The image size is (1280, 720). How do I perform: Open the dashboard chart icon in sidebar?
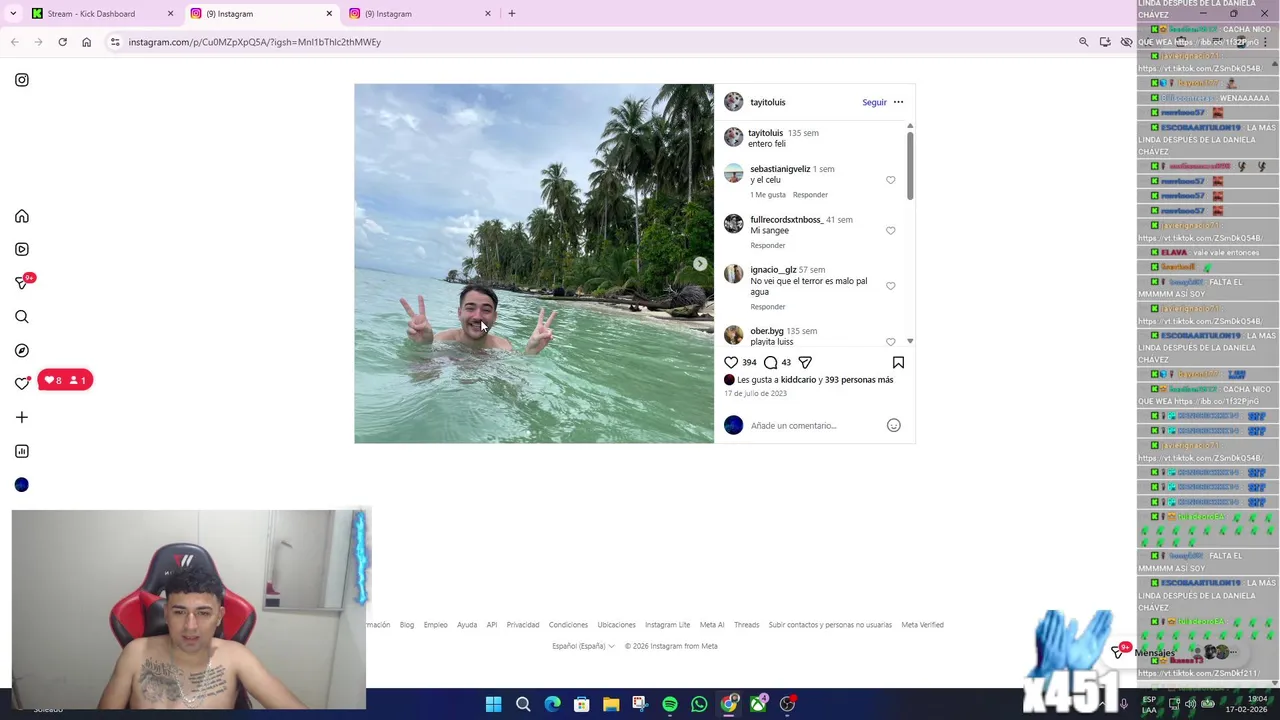[x=22, y=451]
